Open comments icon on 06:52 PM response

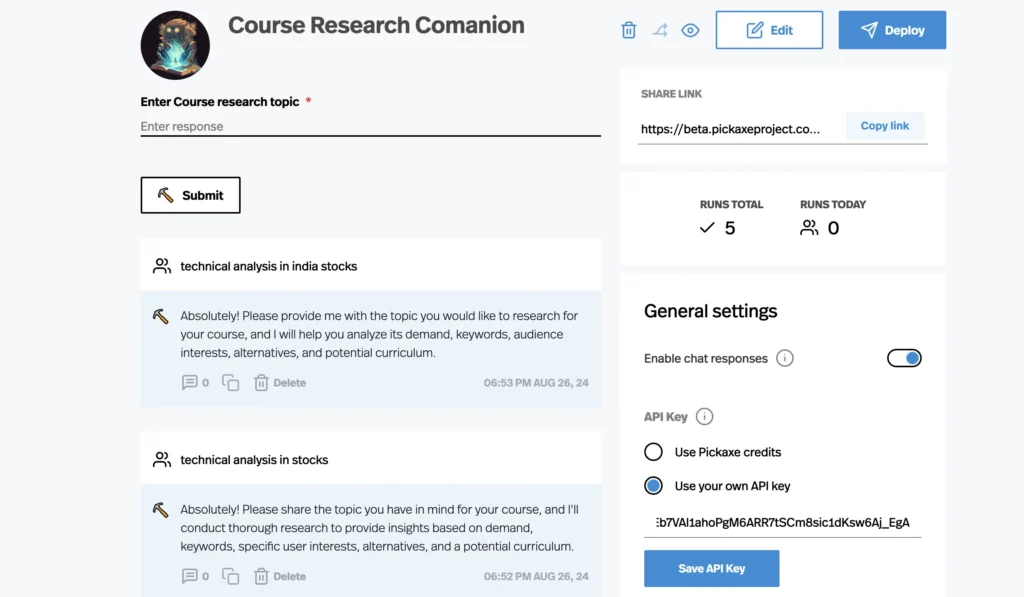189,576
